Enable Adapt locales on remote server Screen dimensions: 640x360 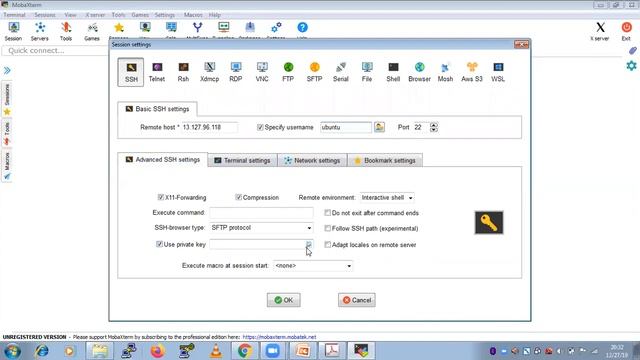coord(327,244)
